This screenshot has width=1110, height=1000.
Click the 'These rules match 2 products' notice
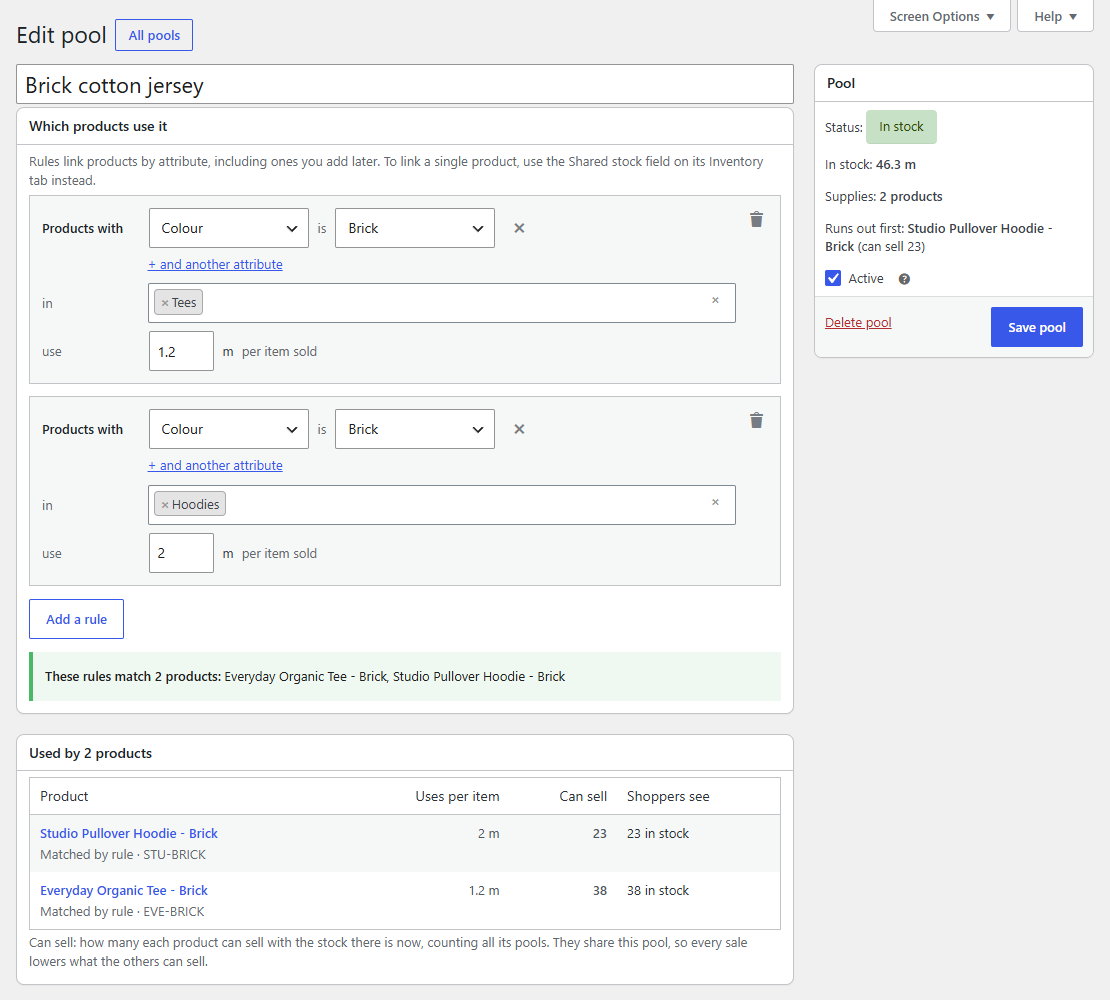pos(405,677)
